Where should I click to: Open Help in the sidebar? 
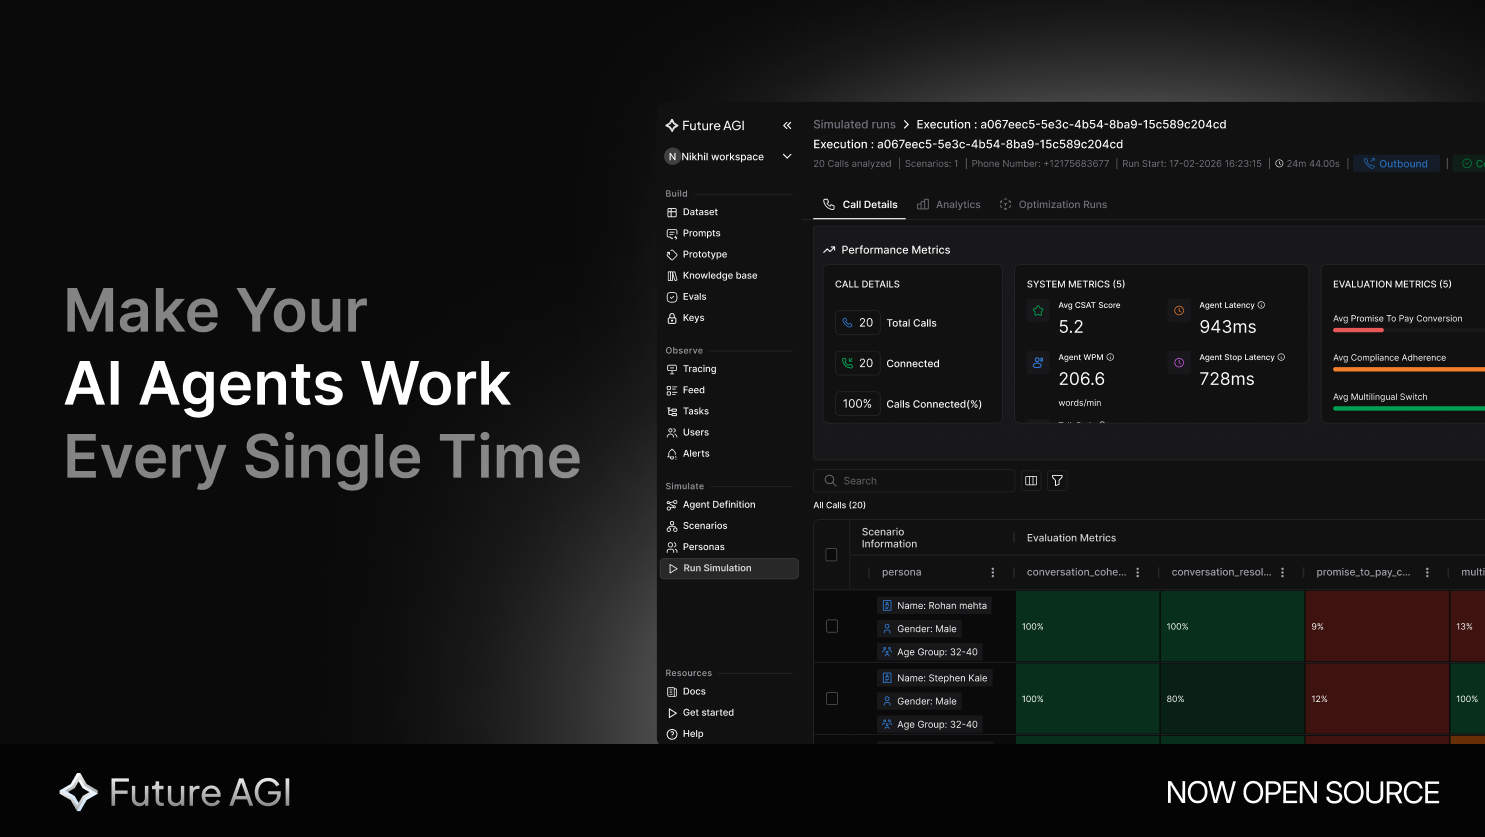click(x=685, y=734)
